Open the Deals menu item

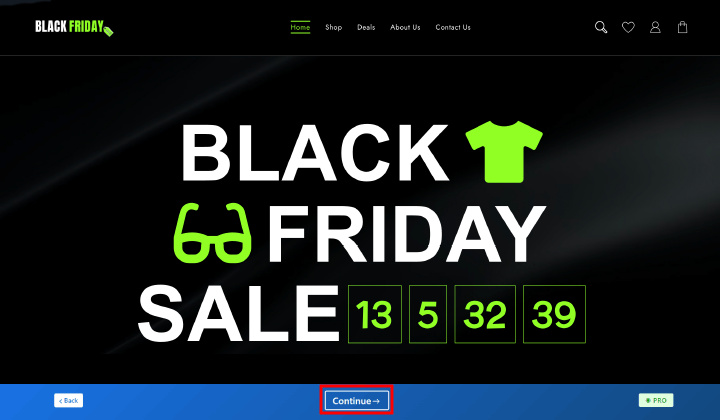click(366, 28)
